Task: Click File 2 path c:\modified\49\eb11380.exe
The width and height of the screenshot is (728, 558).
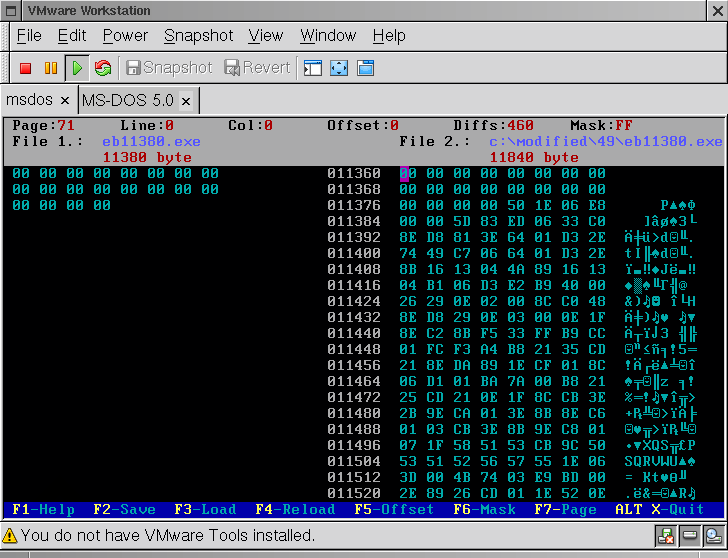Action: click(606, 142)
